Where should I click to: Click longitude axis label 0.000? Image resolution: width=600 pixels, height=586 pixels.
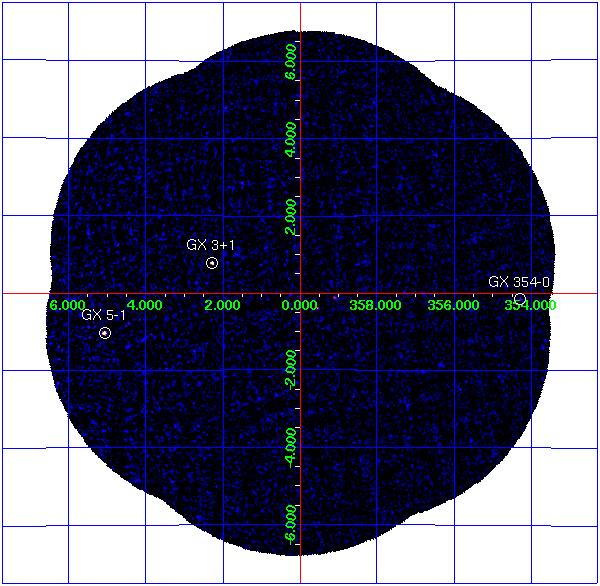point(300,305)
